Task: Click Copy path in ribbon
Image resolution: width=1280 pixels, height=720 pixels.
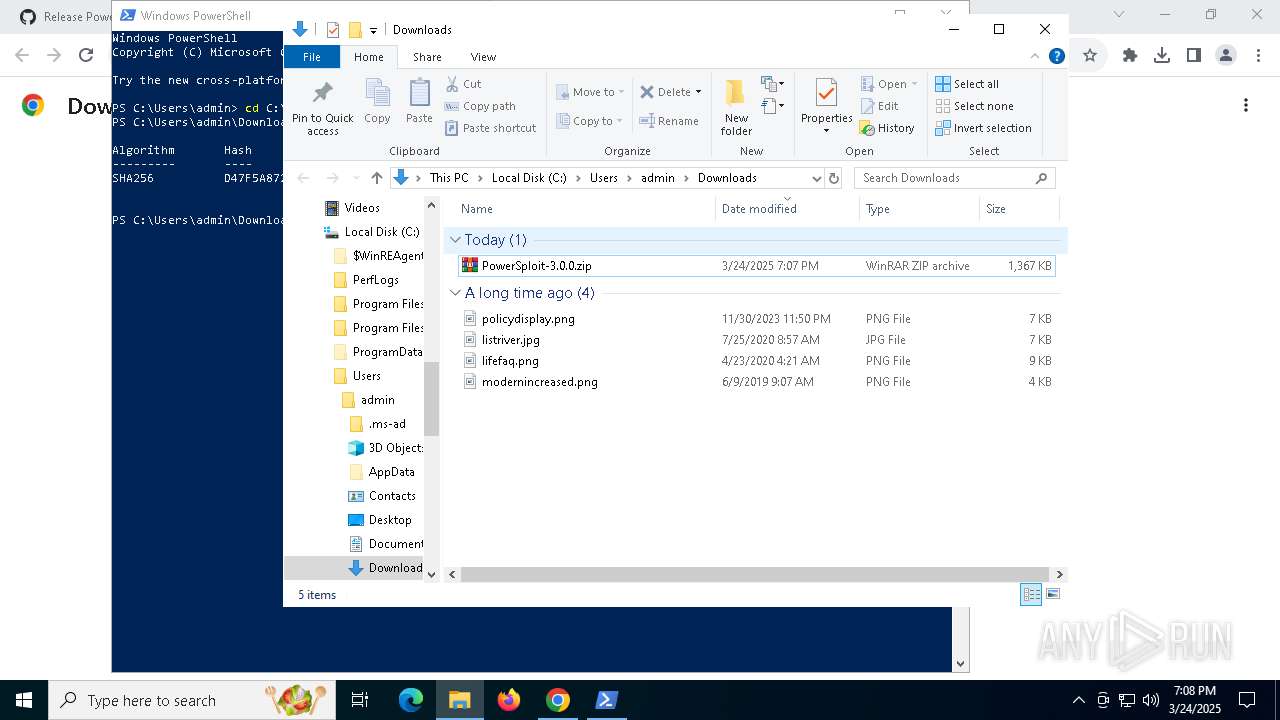Action: [480, 106]
